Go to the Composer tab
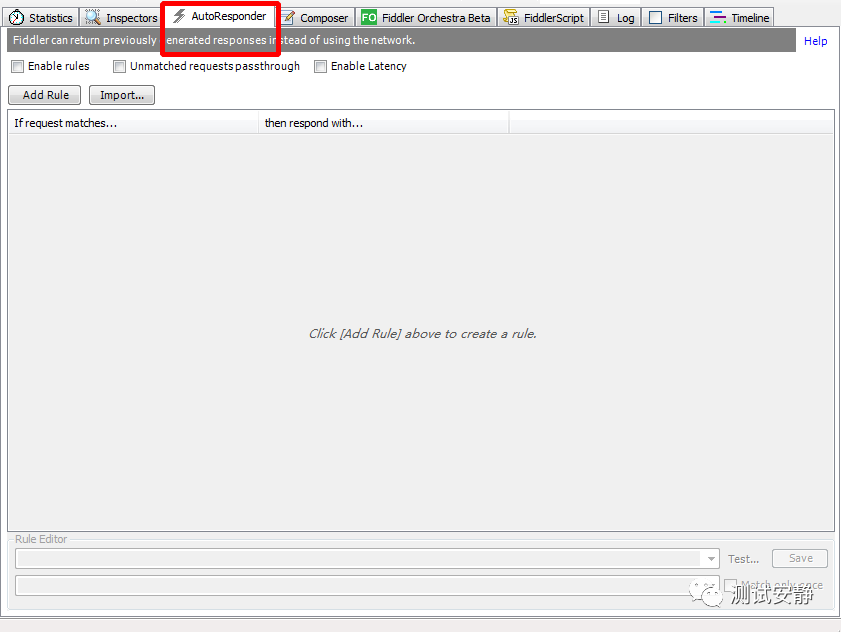841x632 pixels. coord(315,17)
